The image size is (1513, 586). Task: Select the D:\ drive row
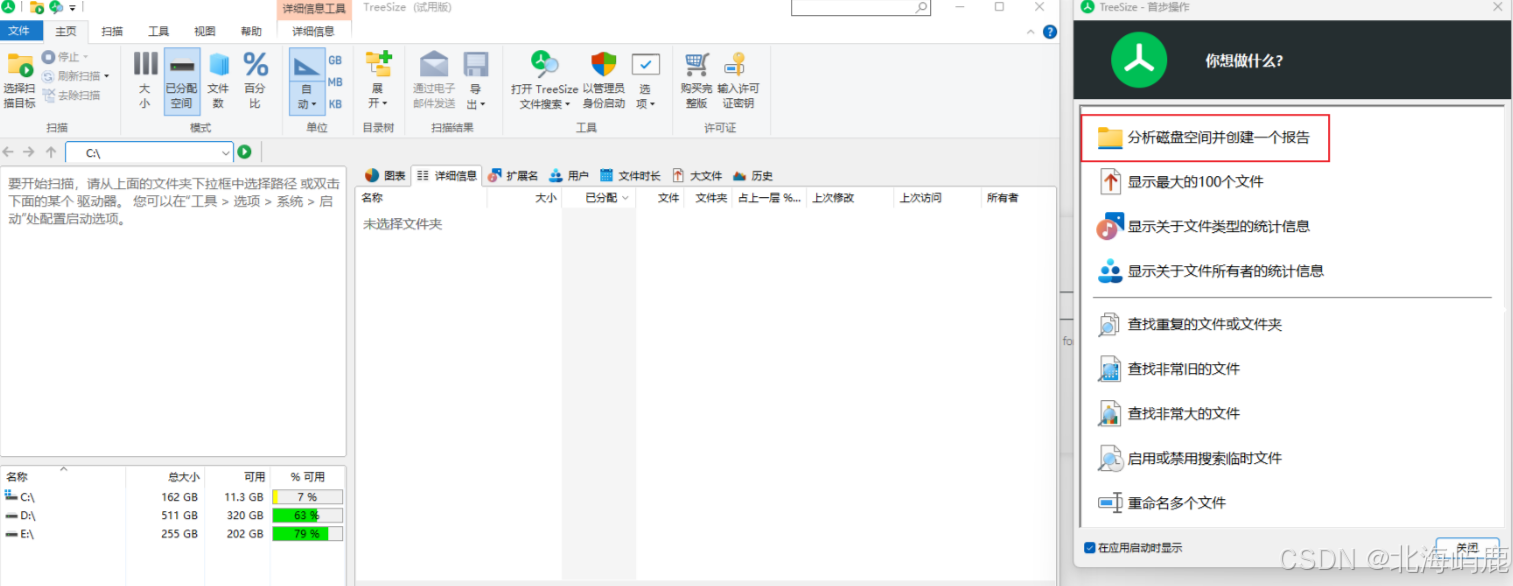[173, 515]
